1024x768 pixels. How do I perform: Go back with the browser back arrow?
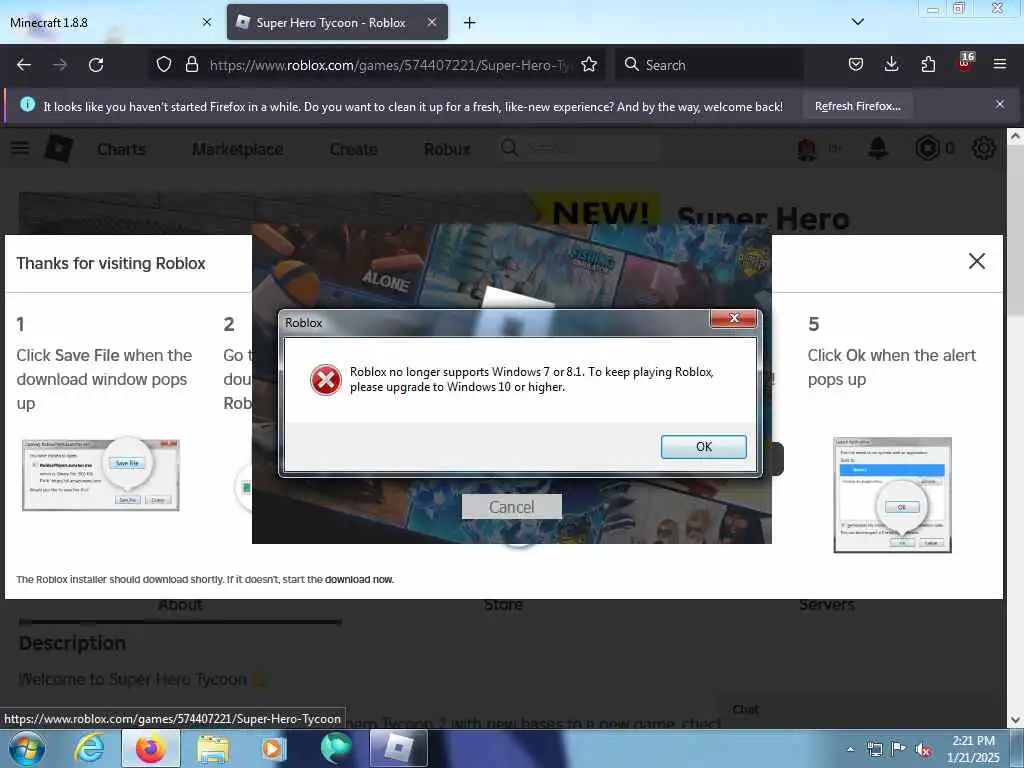coord(24,65)
